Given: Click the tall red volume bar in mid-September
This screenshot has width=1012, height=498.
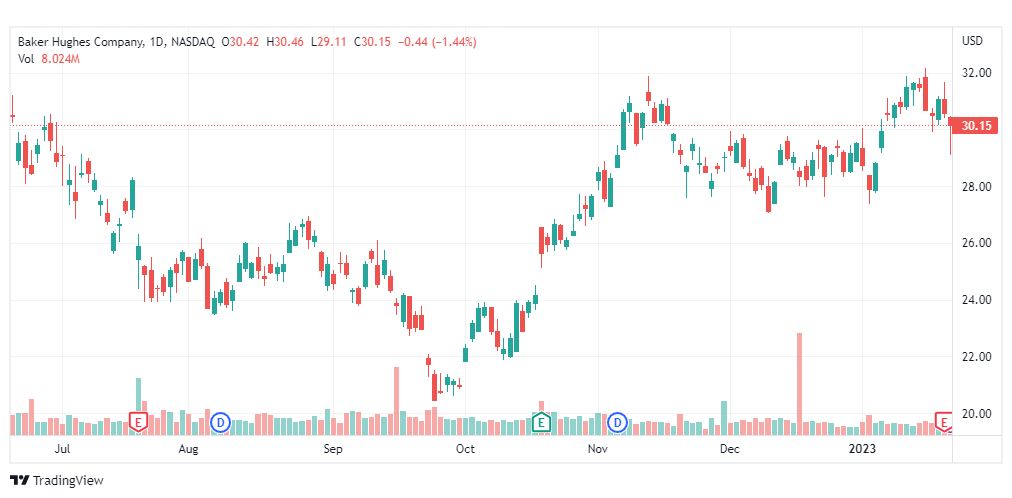Looking at the screenshot, I should tap(396, 401).
